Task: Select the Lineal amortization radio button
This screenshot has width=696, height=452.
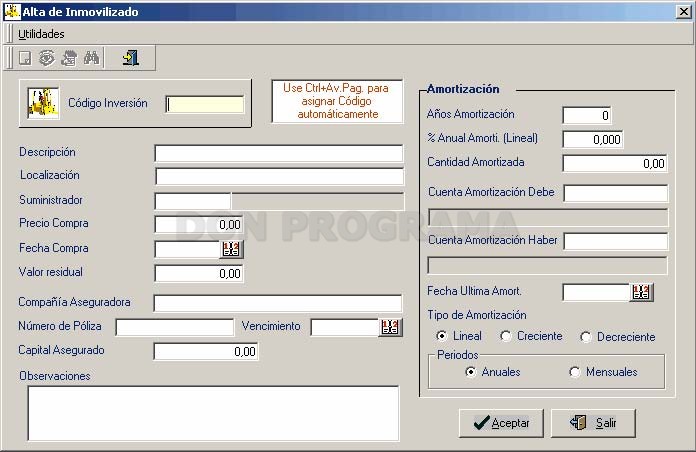Action: pyautogui.click(x=442, y=336)
